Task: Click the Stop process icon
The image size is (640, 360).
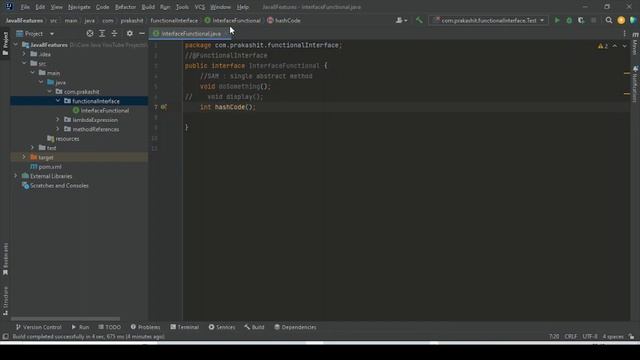Action: [593, 20]
